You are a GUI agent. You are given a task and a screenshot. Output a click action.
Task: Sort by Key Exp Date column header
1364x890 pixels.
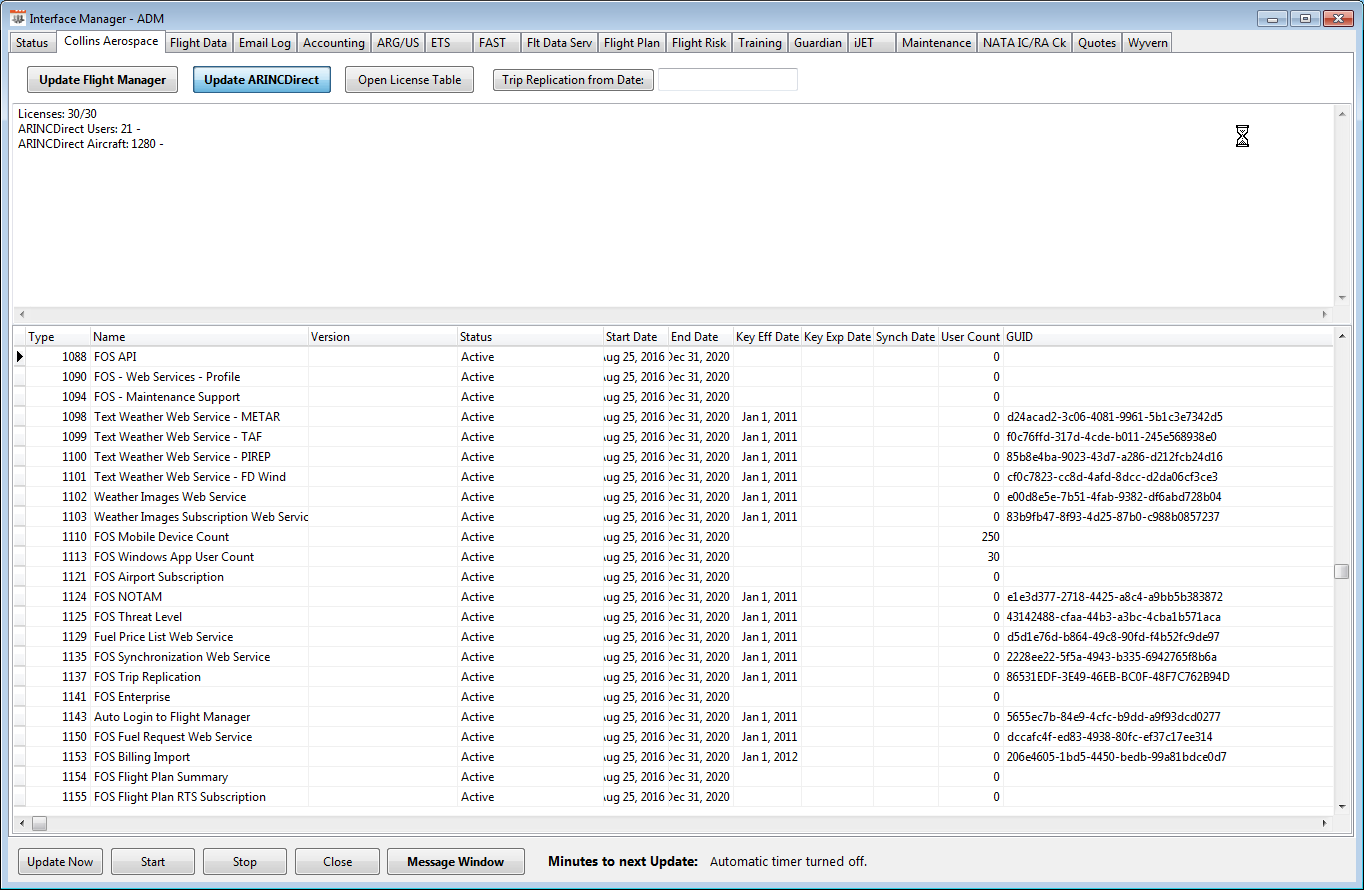[837, 337]
